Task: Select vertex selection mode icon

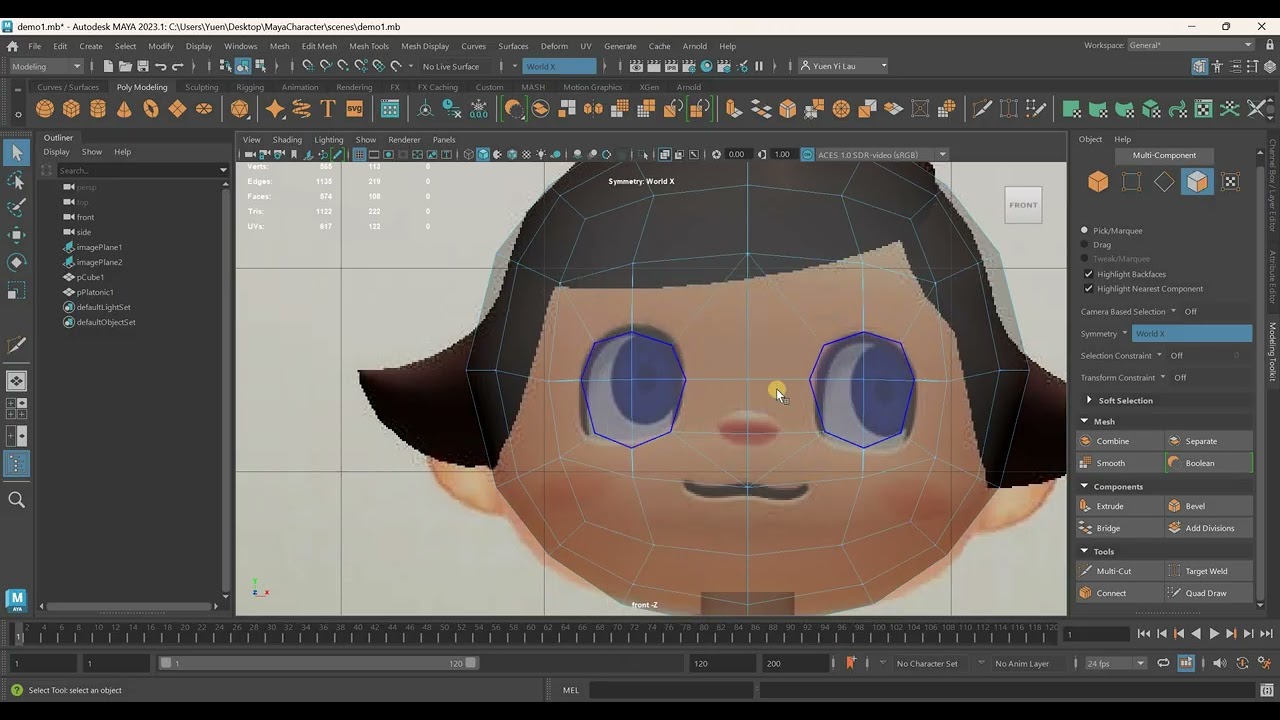Action: point(1131,181)
